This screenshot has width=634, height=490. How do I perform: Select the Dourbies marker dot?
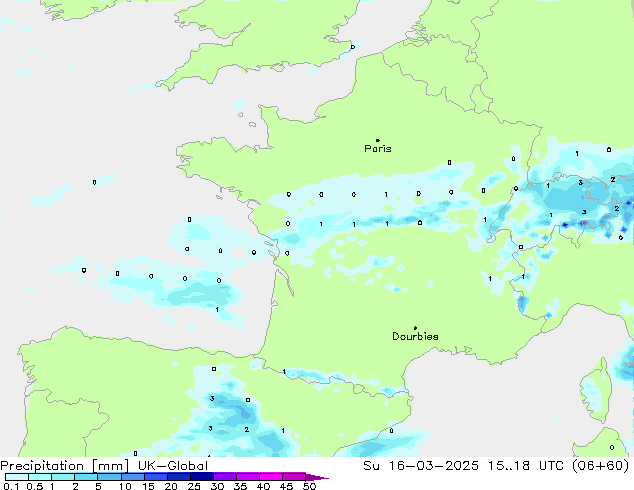click(x=415, y=328)
